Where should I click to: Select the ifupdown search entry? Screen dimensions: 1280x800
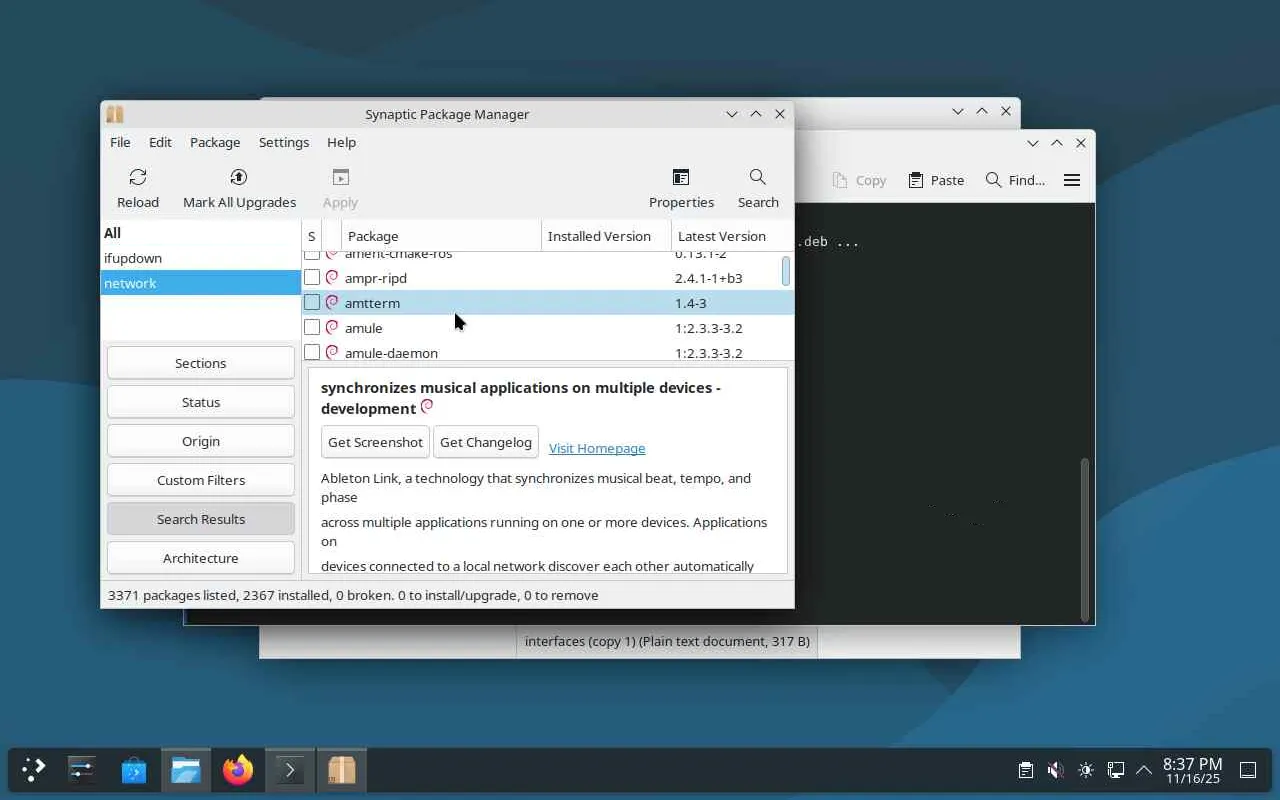(201, 258)
